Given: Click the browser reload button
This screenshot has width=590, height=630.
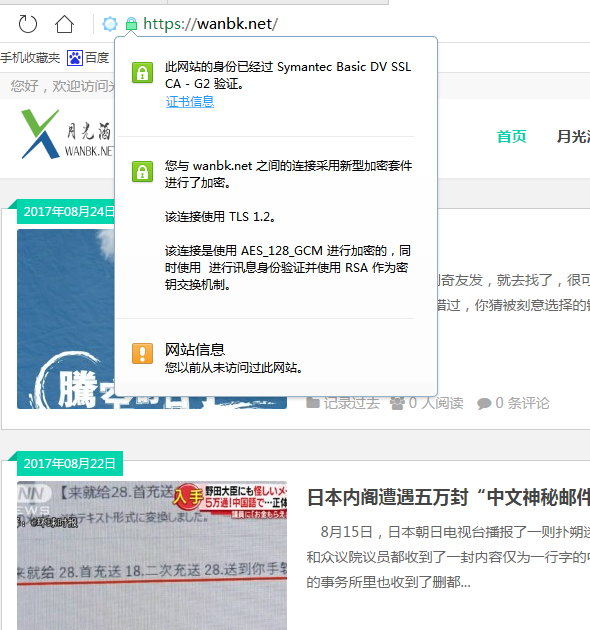Looking at the screenshot, I should [x=28, y=24].
